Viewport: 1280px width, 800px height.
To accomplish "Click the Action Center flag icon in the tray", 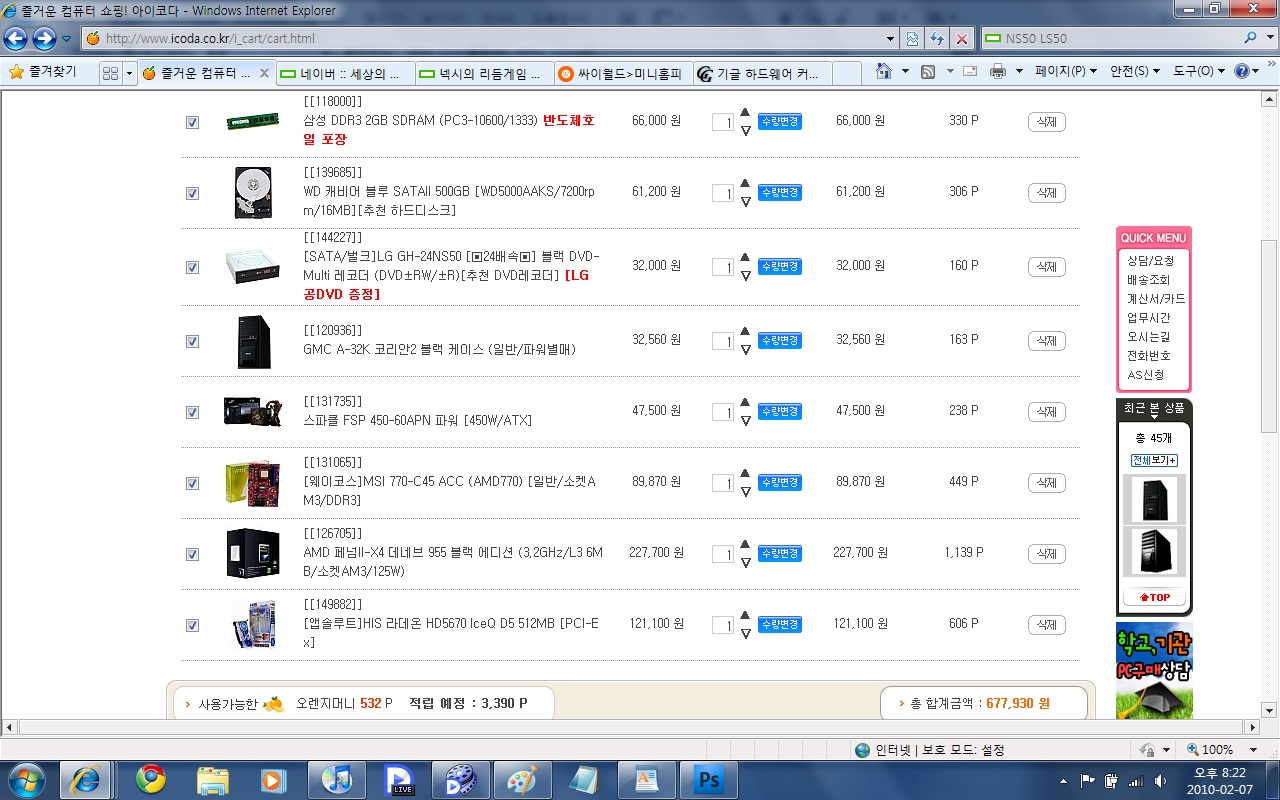I will pos(1088,780).
